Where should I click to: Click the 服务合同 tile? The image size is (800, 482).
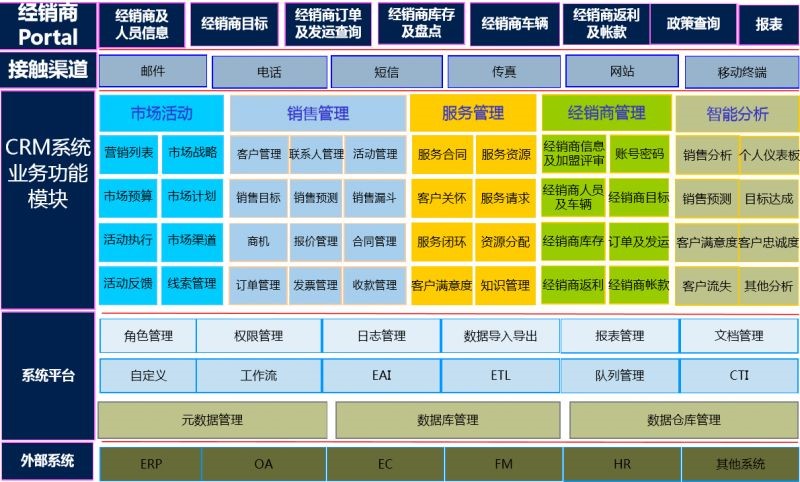441,155
